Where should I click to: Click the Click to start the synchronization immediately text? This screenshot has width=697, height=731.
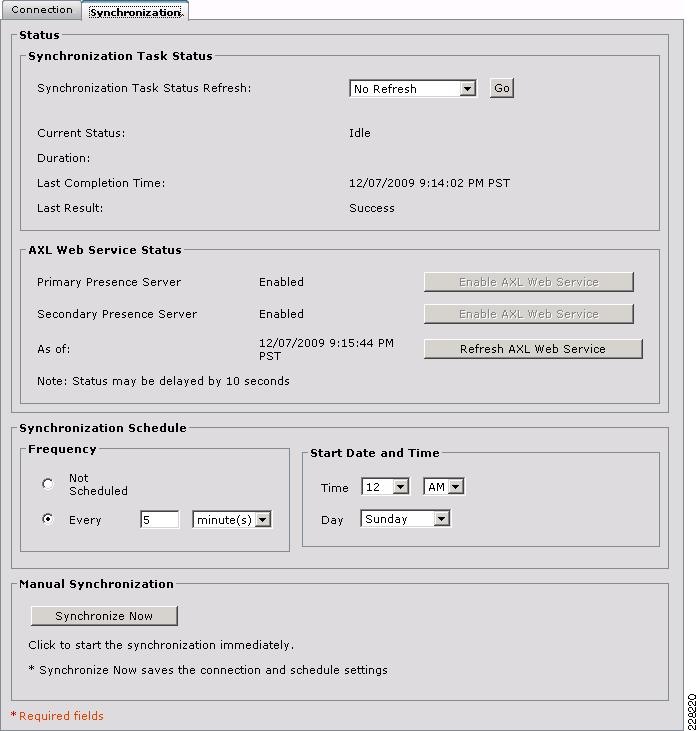pyautogui.click(x=161, y=645)
